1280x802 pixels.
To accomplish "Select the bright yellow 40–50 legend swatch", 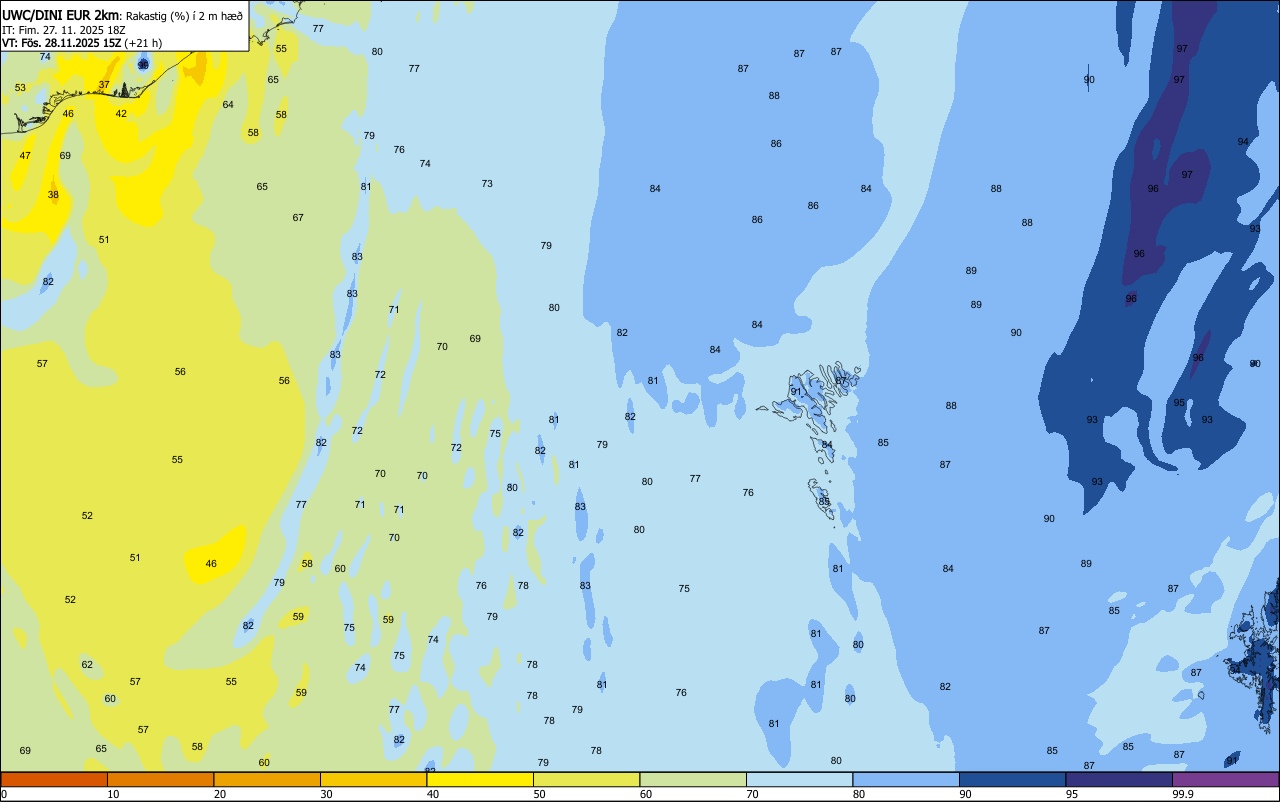I will coord(480,779).
